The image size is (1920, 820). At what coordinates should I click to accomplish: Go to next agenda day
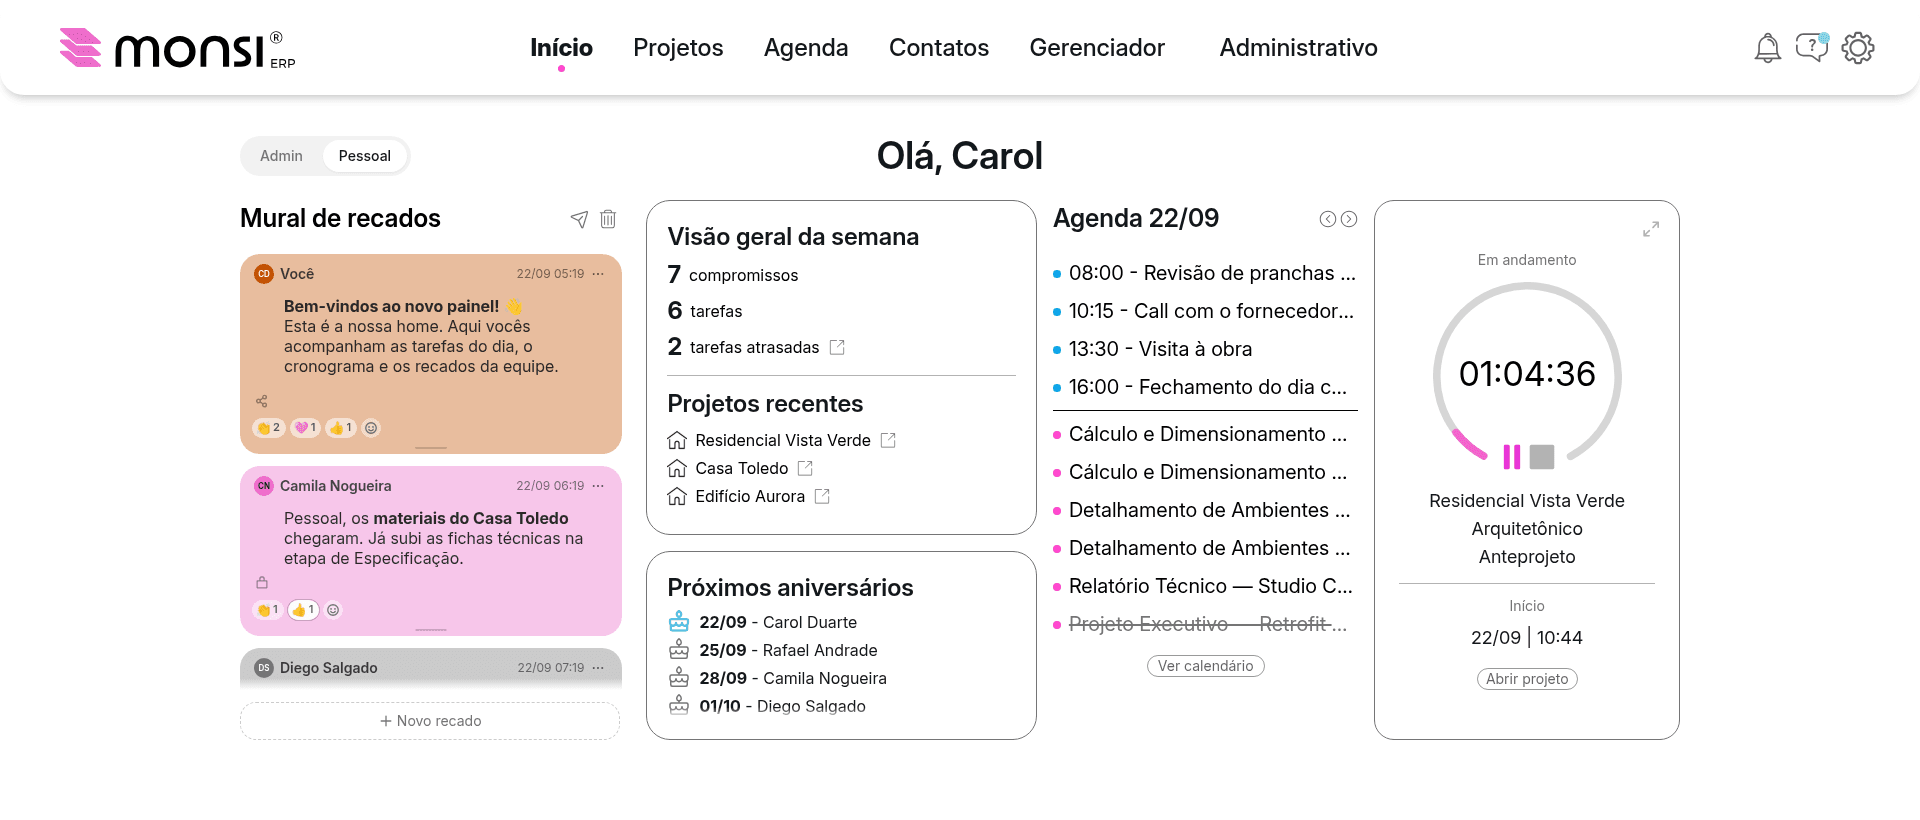click(x=1349, y=219)
